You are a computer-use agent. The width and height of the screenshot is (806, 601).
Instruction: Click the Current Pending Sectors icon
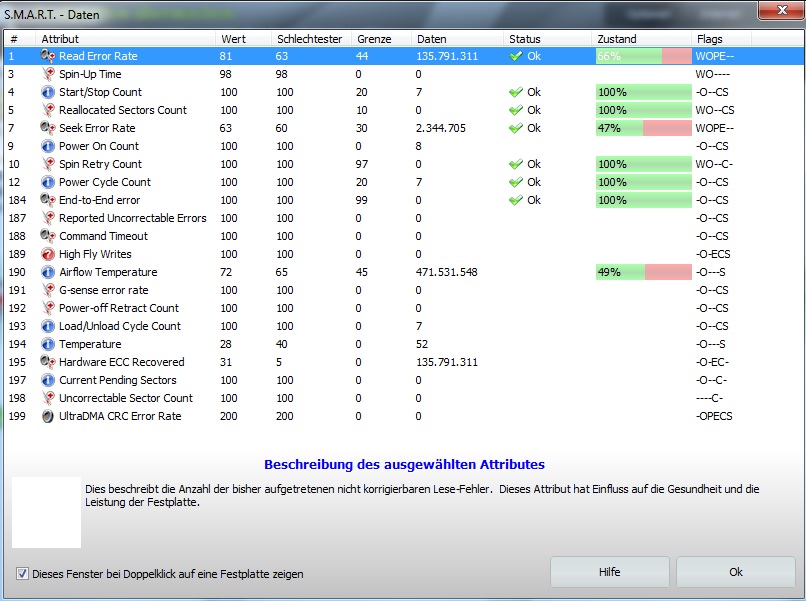[x=48, y=380]
